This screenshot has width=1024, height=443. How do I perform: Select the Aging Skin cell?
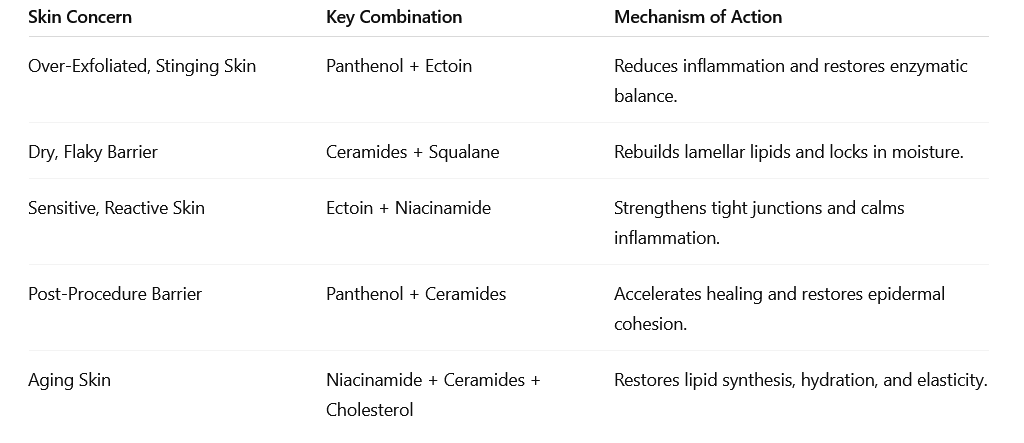point(69,380)
